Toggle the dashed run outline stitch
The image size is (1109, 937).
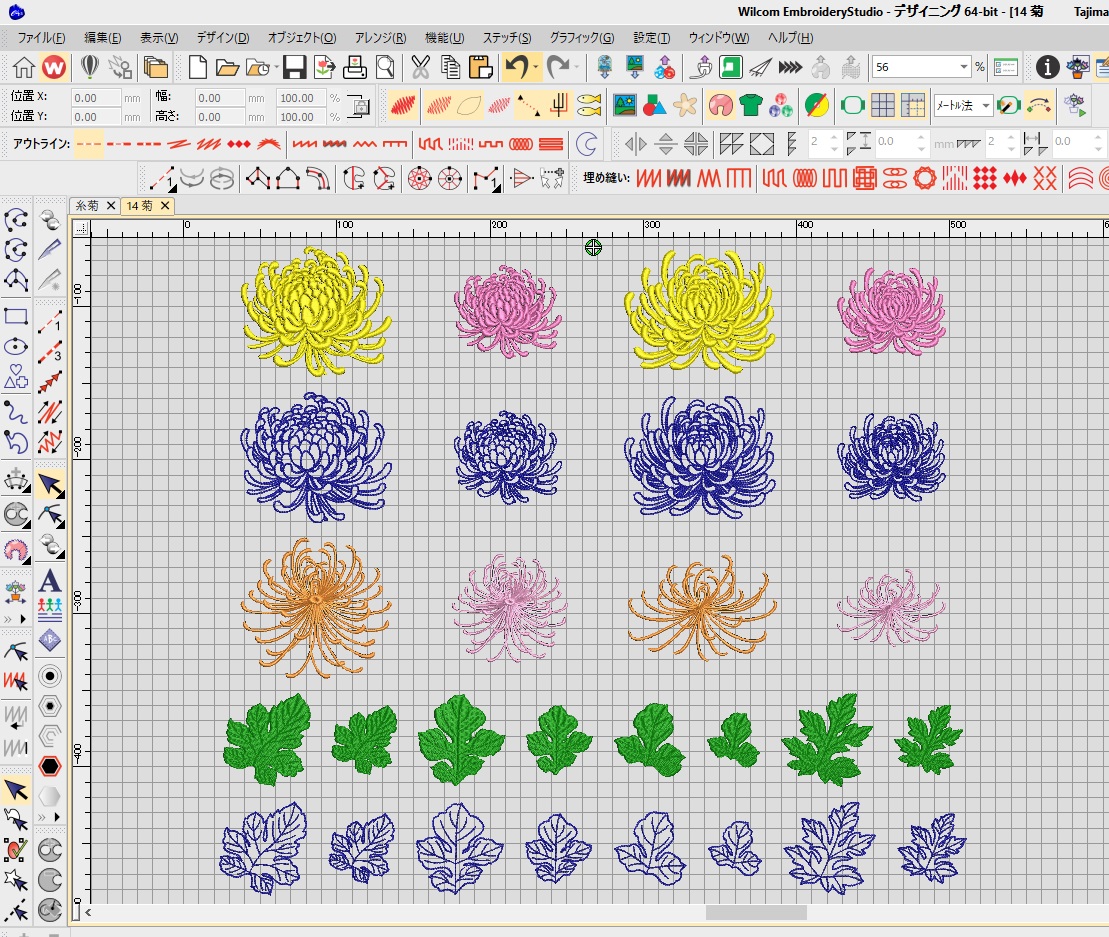[x=89, y=144]
